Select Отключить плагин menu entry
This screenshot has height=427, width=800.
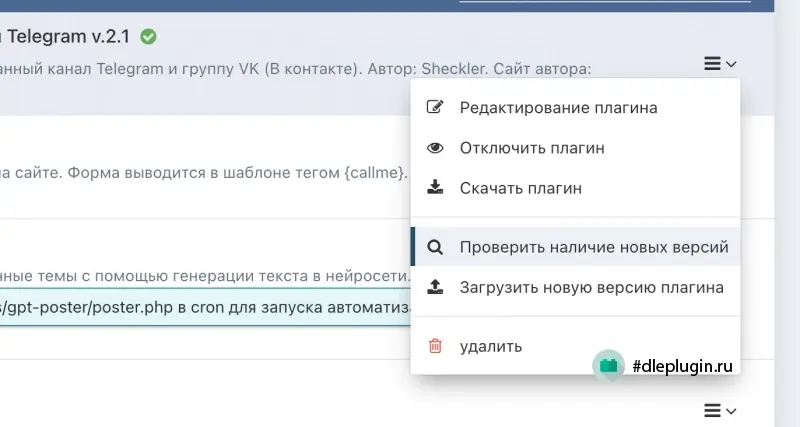click(x=576, y=148)
